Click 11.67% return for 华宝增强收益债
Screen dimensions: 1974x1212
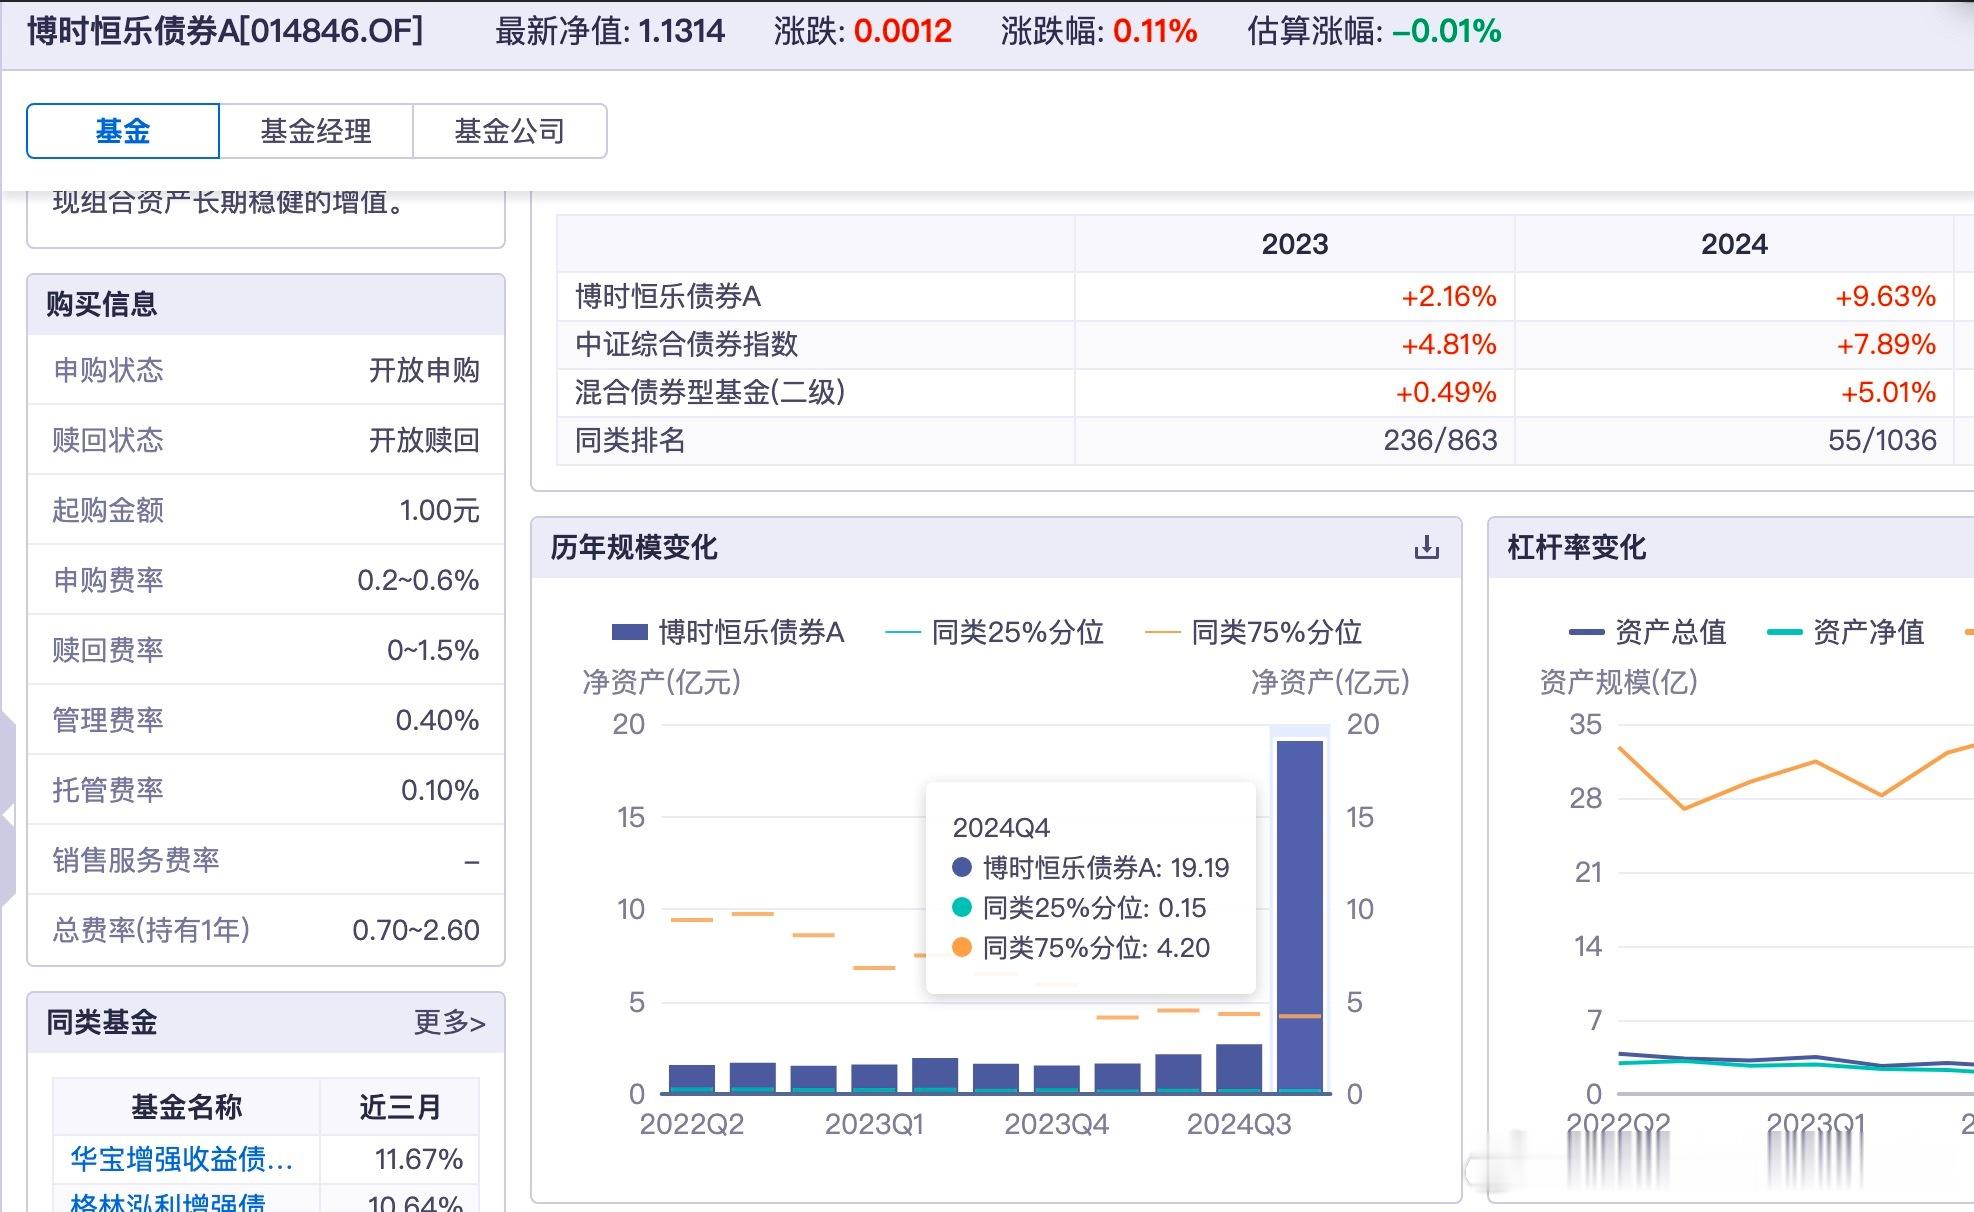pyautogui.click(x=419, y=1159)
